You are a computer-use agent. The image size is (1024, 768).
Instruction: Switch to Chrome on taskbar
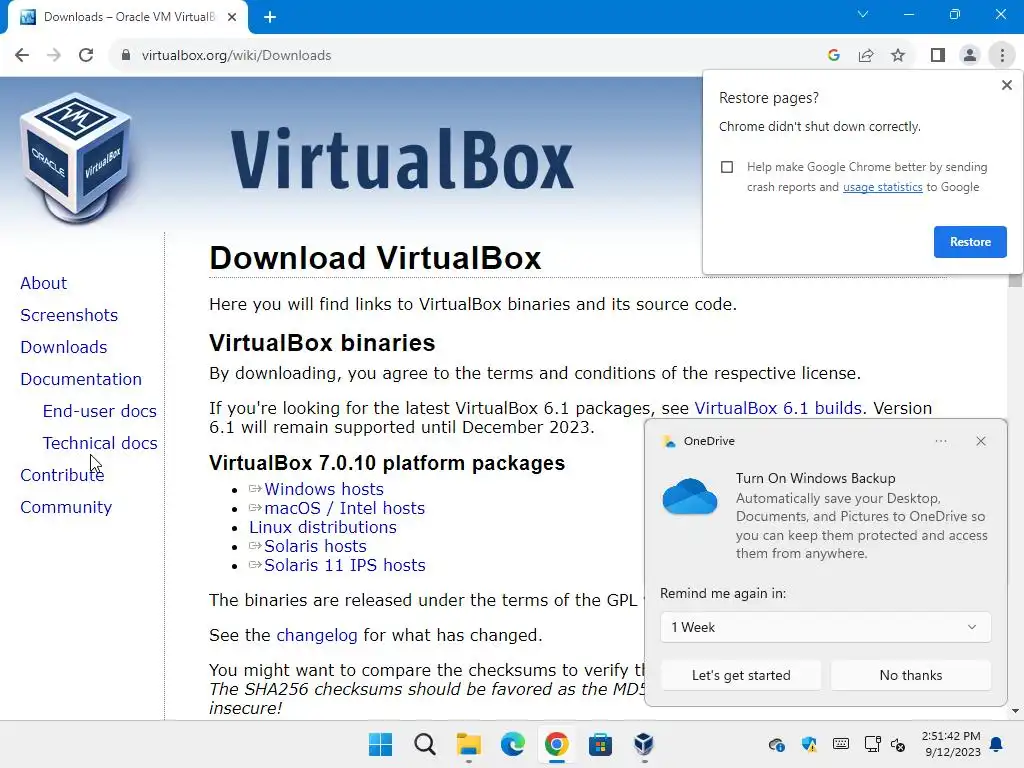click(556, 744)
